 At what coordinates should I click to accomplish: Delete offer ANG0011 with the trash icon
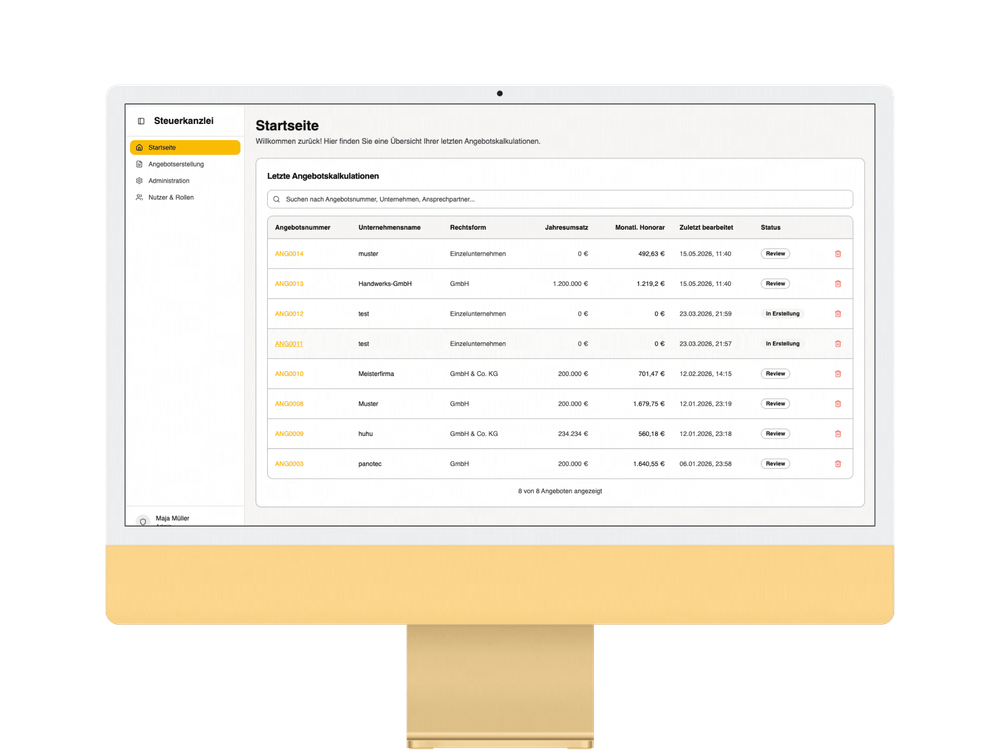(x=838, y=344)
